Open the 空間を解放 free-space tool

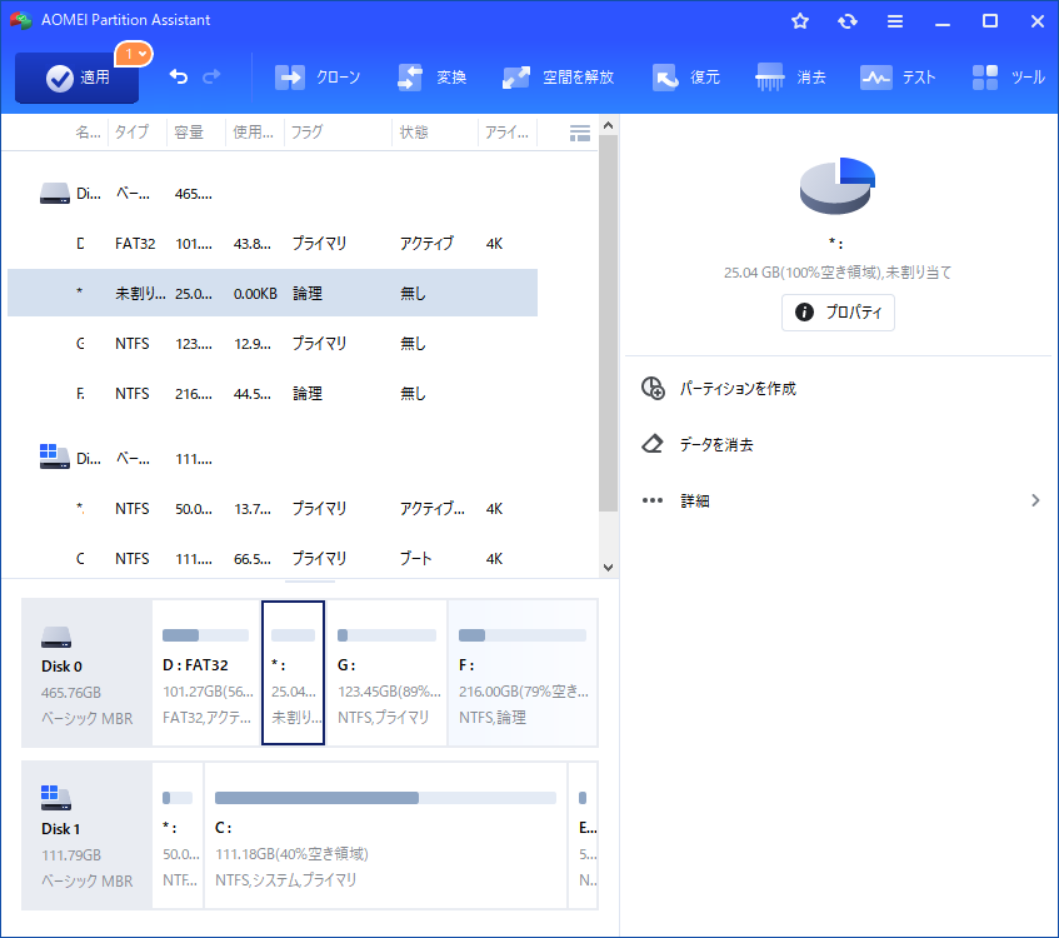(558, 77)
